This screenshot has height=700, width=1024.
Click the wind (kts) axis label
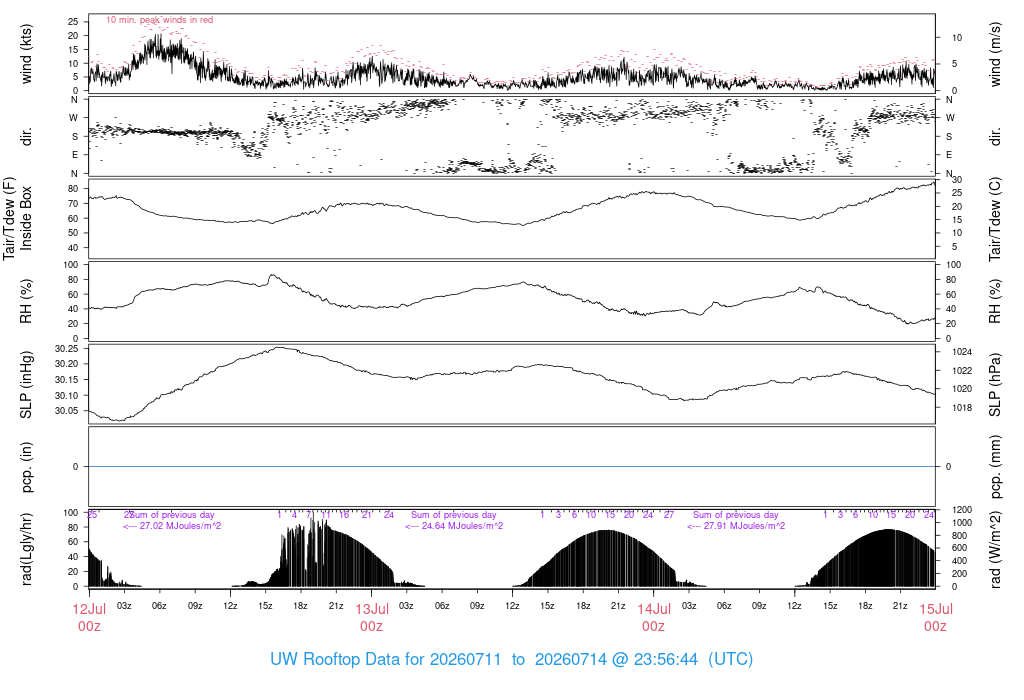[x=26, y=54]
